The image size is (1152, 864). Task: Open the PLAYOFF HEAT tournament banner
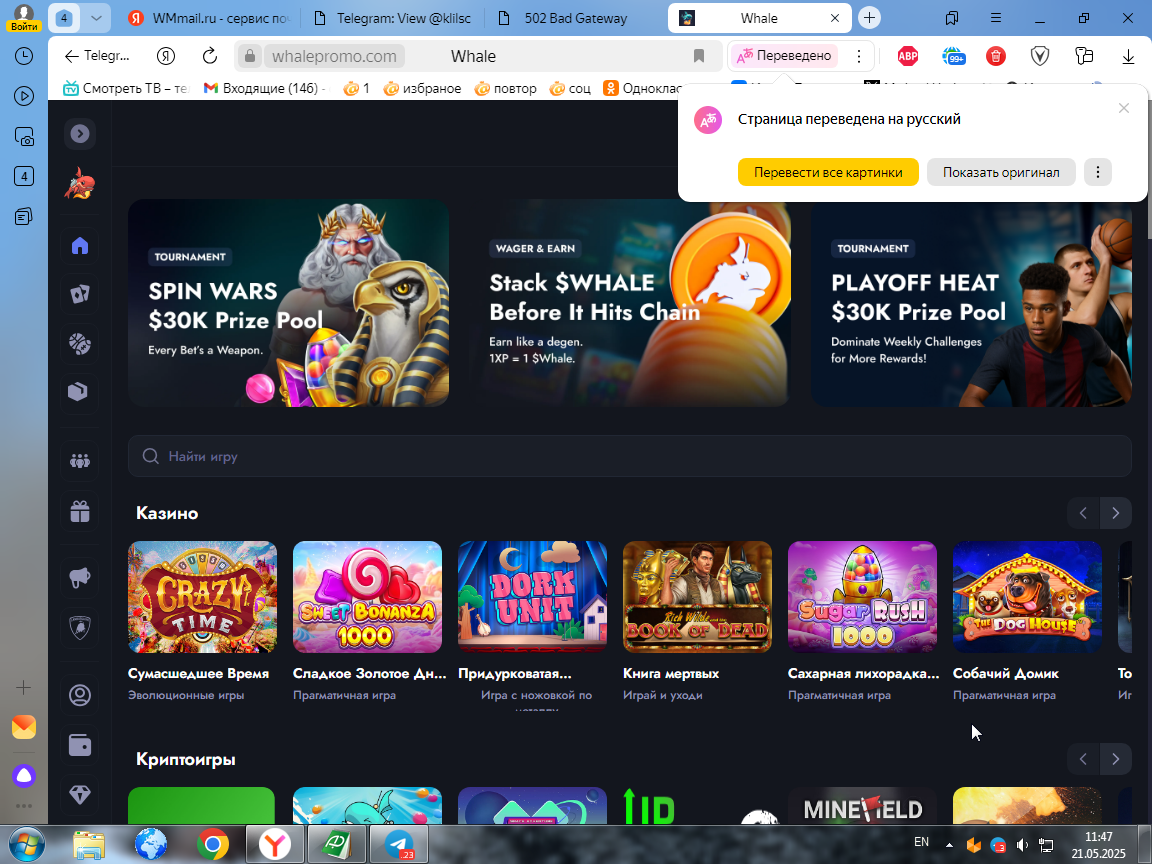tap(971, 303)
